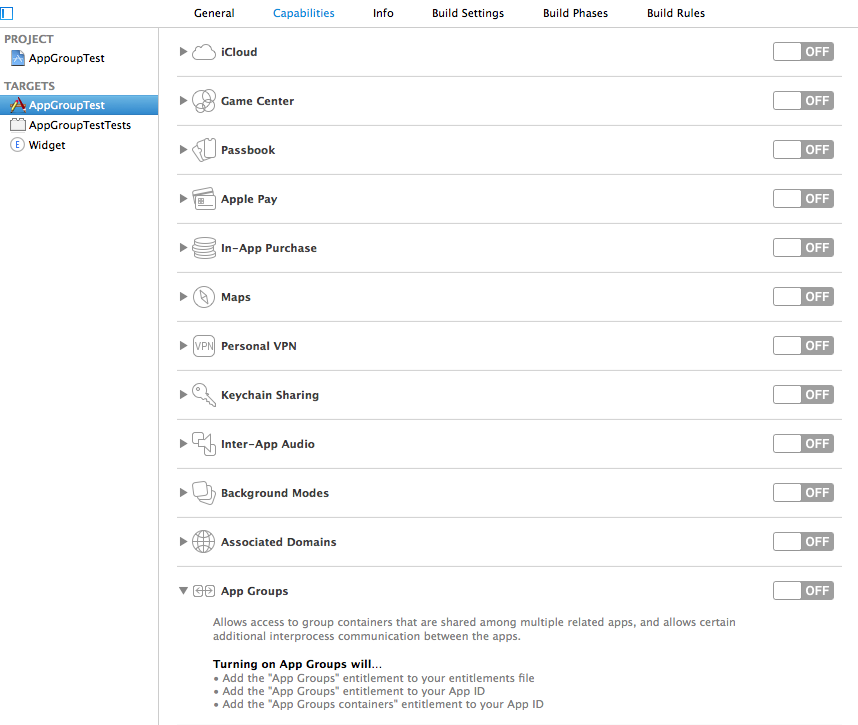858x725 pixels.
Task: Expand the Associated Domains section
Action: (x=183, y=542)
